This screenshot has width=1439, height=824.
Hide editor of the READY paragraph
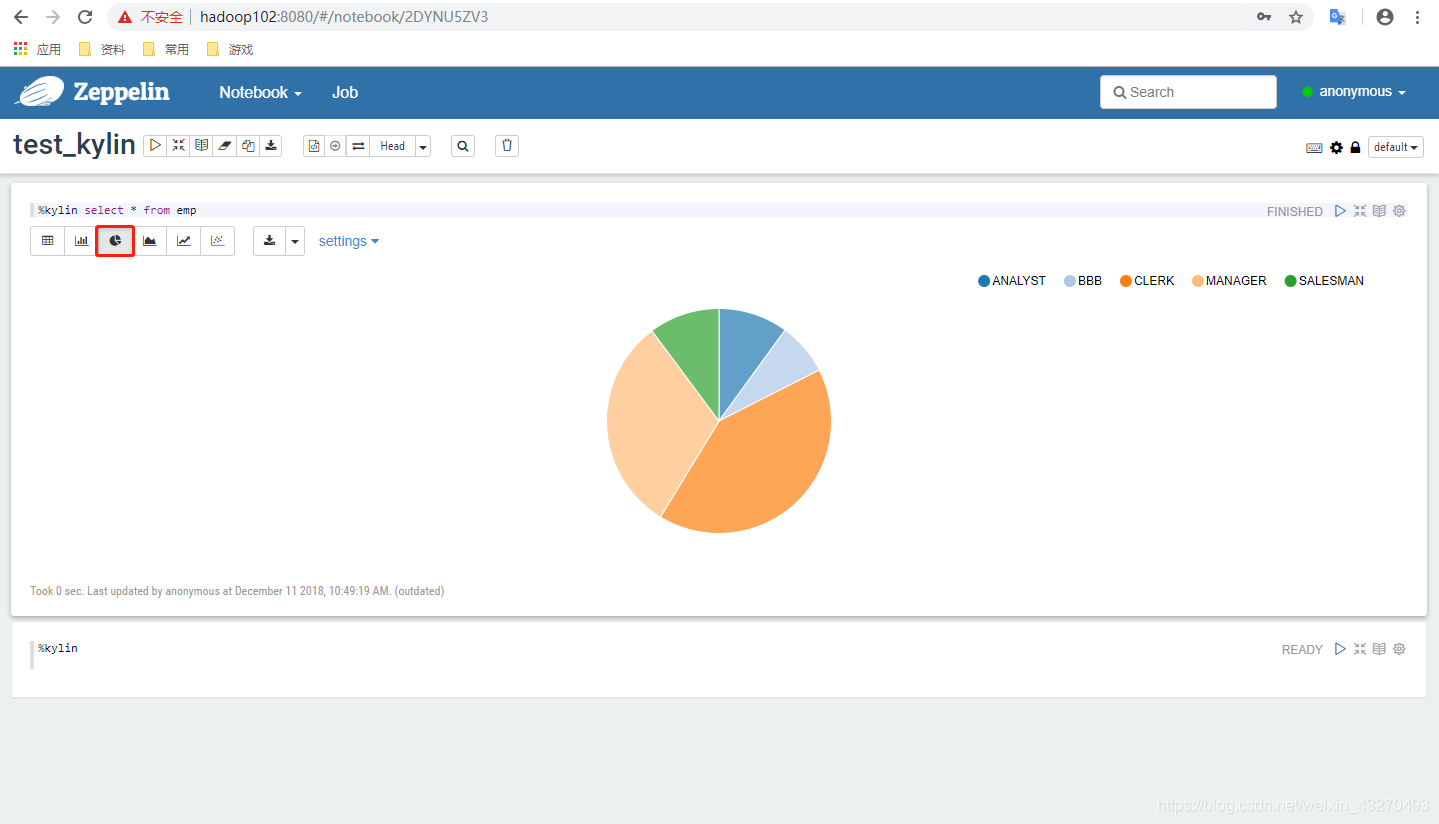[x=1360, y=649]
